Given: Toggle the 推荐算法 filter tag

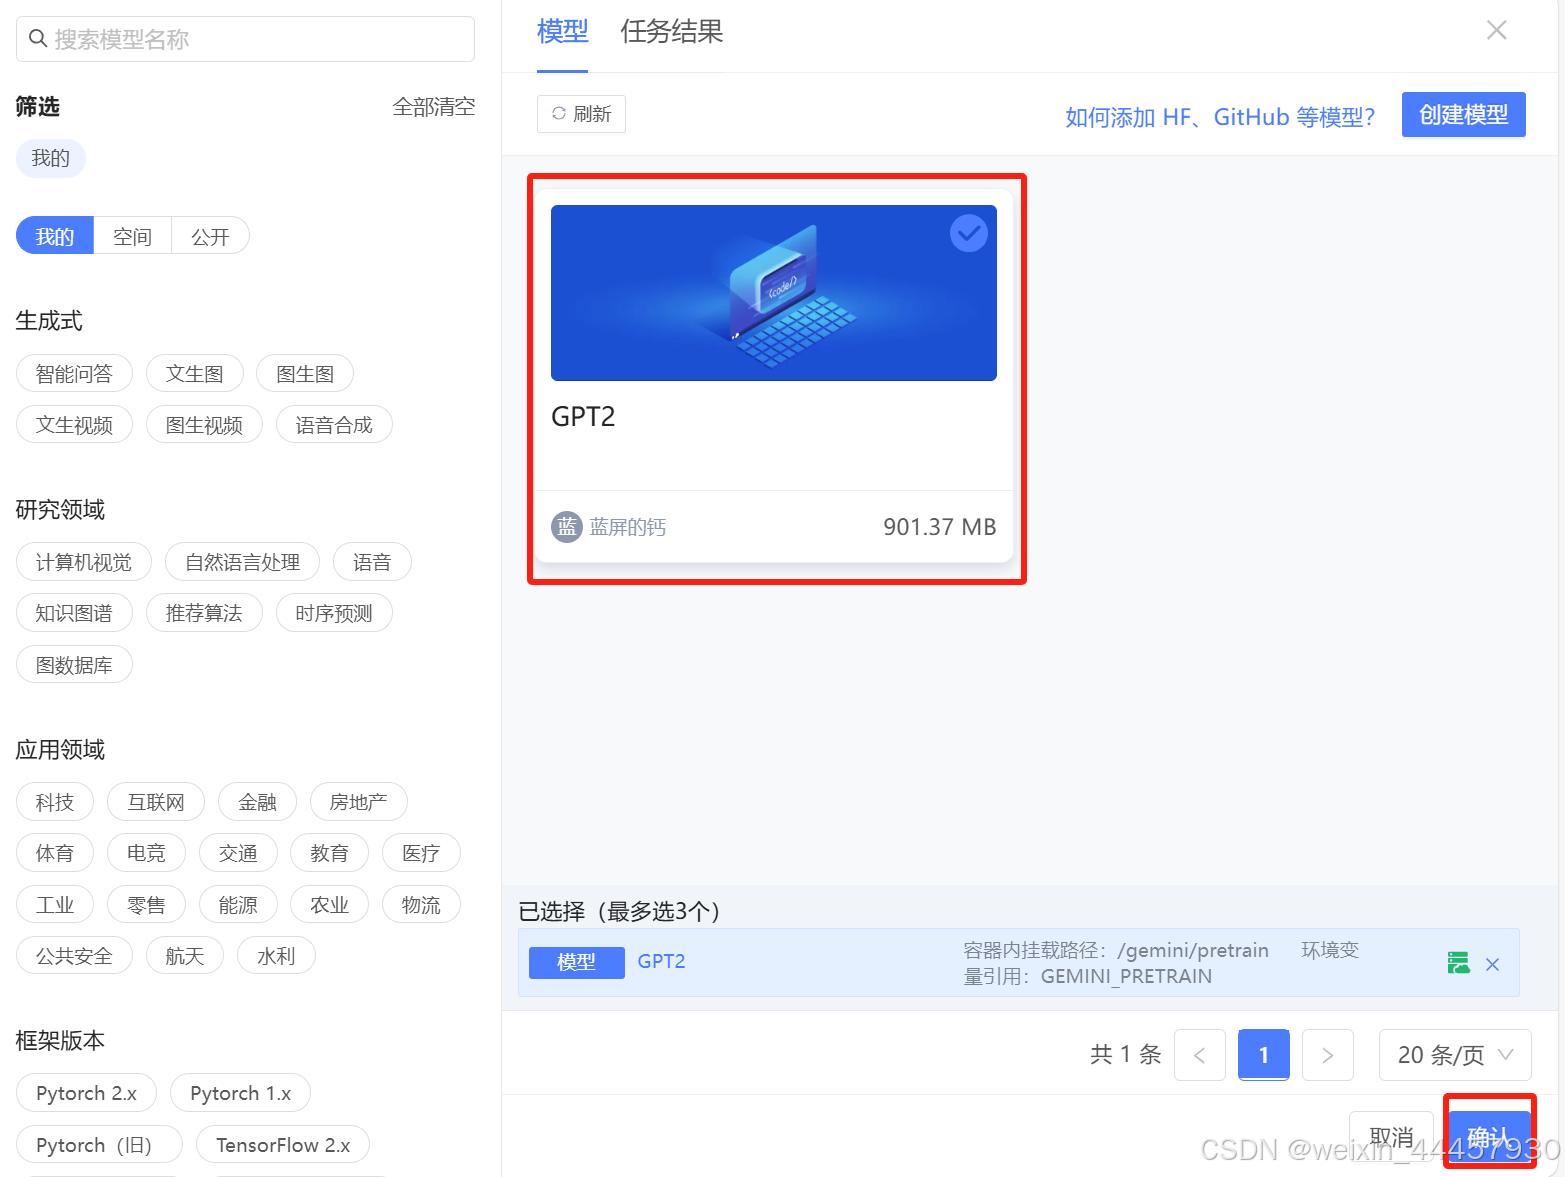Looking at the screenshot, I should tap(204, 612).
